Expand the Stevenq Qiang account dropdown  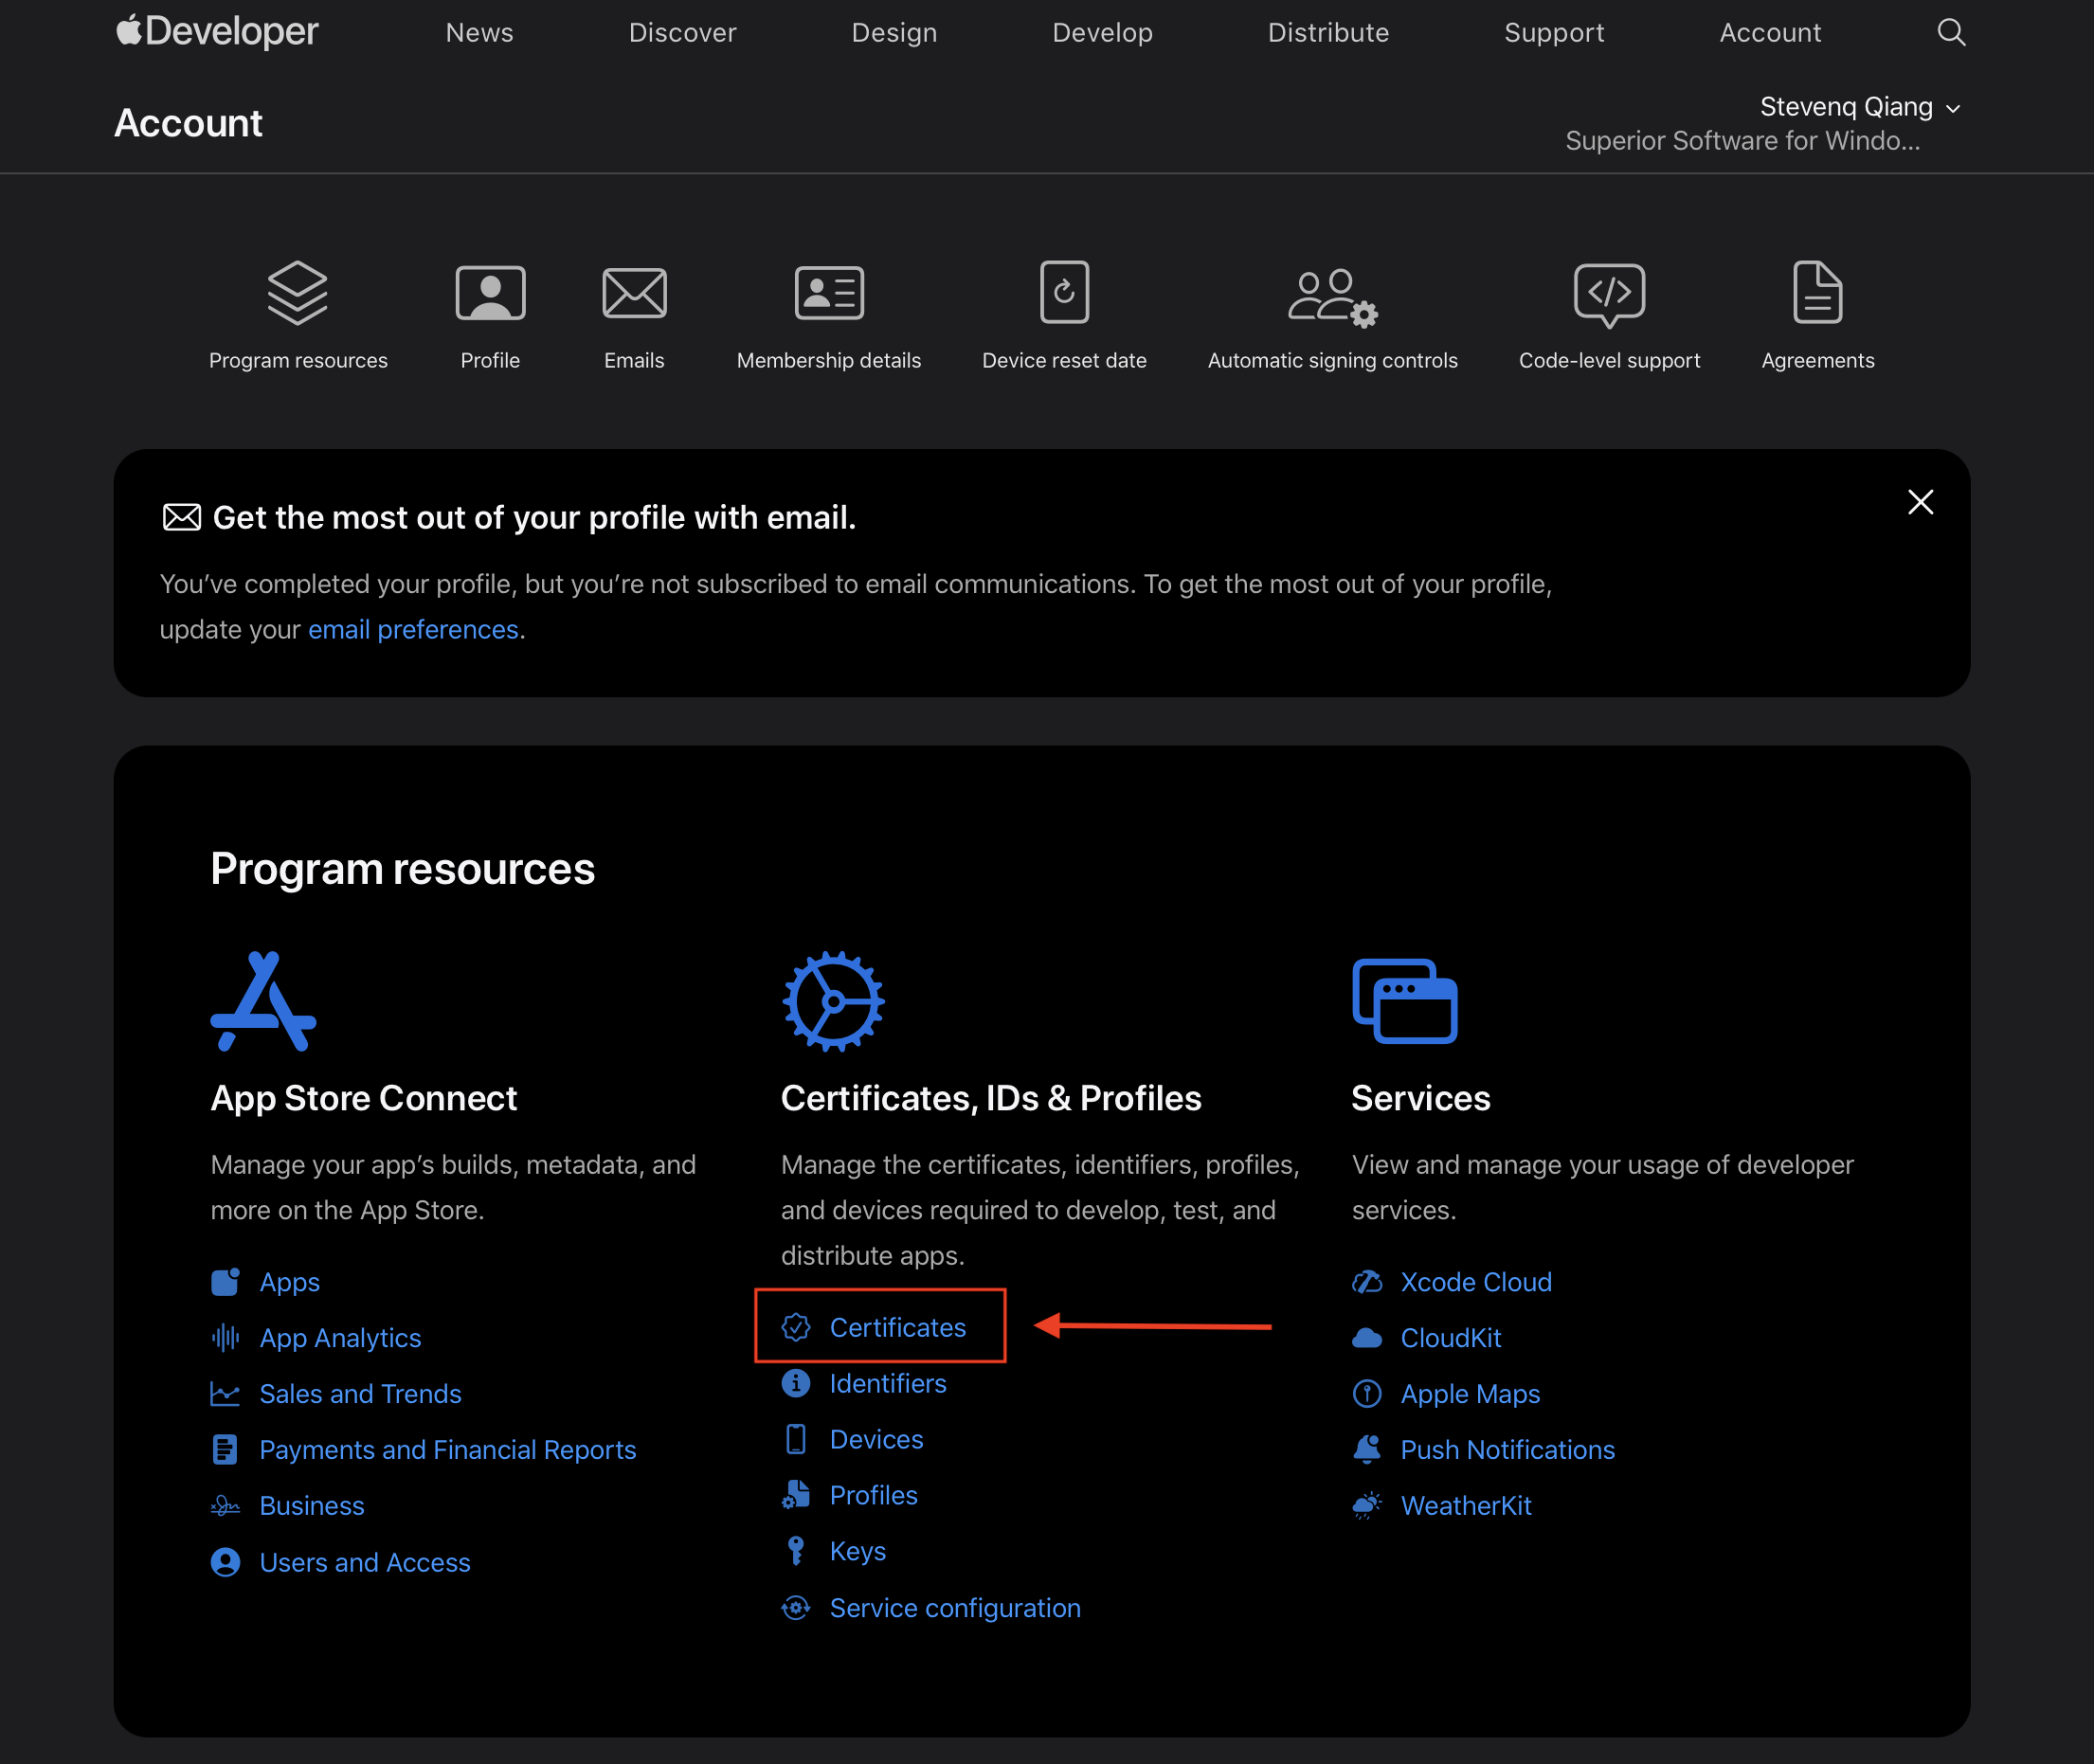[1859, 107]
